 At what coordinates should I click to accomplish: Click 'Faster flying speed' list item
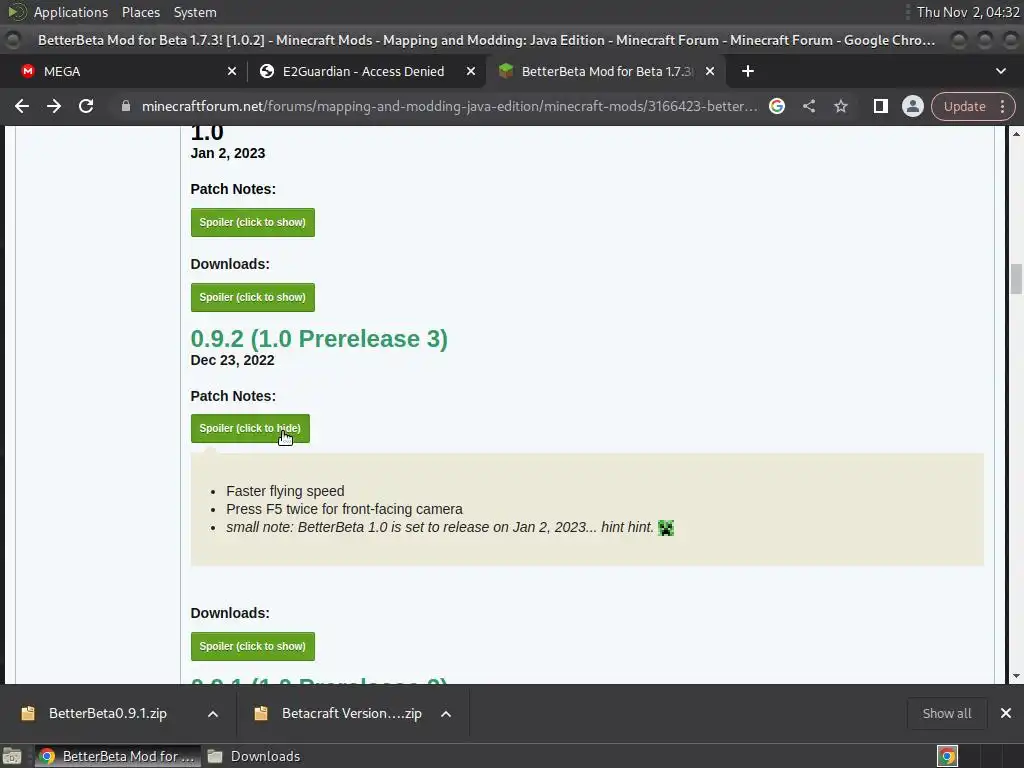click(285, 491)
